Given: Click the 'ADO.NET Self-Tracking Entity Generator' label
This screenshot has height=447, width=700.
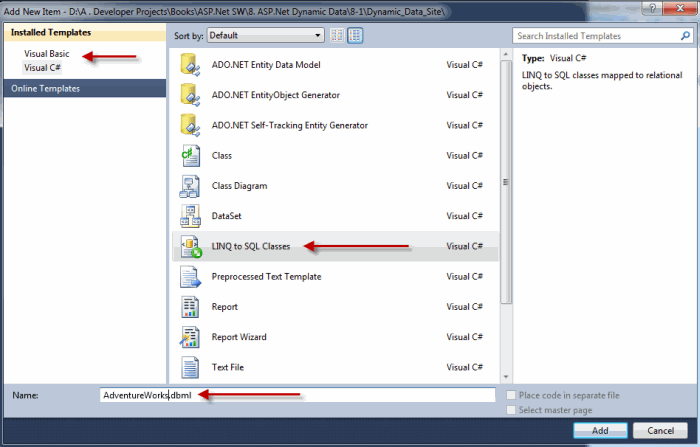Looking at the screenshot, I should click(x=290, y=125).
